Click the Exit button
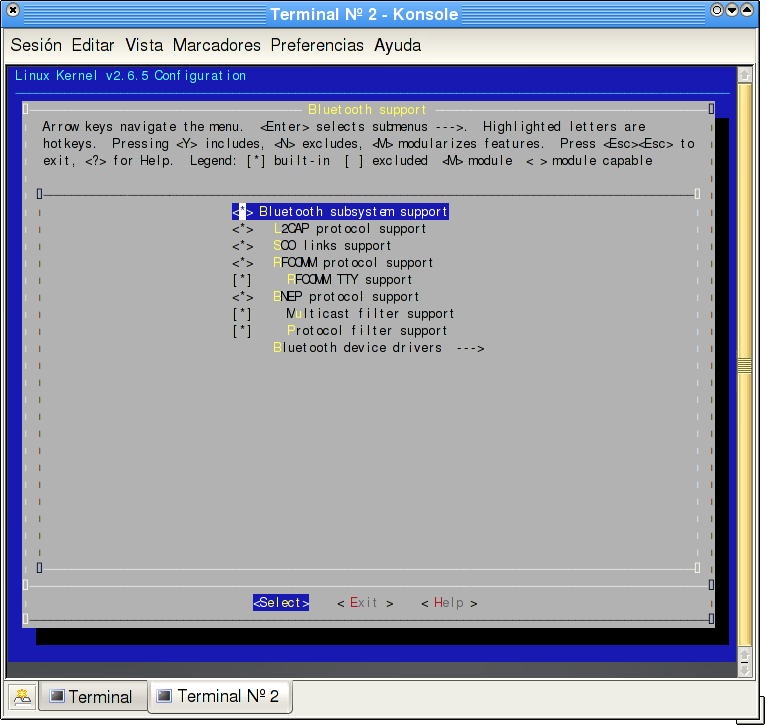The height and width of the screenshot is (726, 766). (365, 603)
